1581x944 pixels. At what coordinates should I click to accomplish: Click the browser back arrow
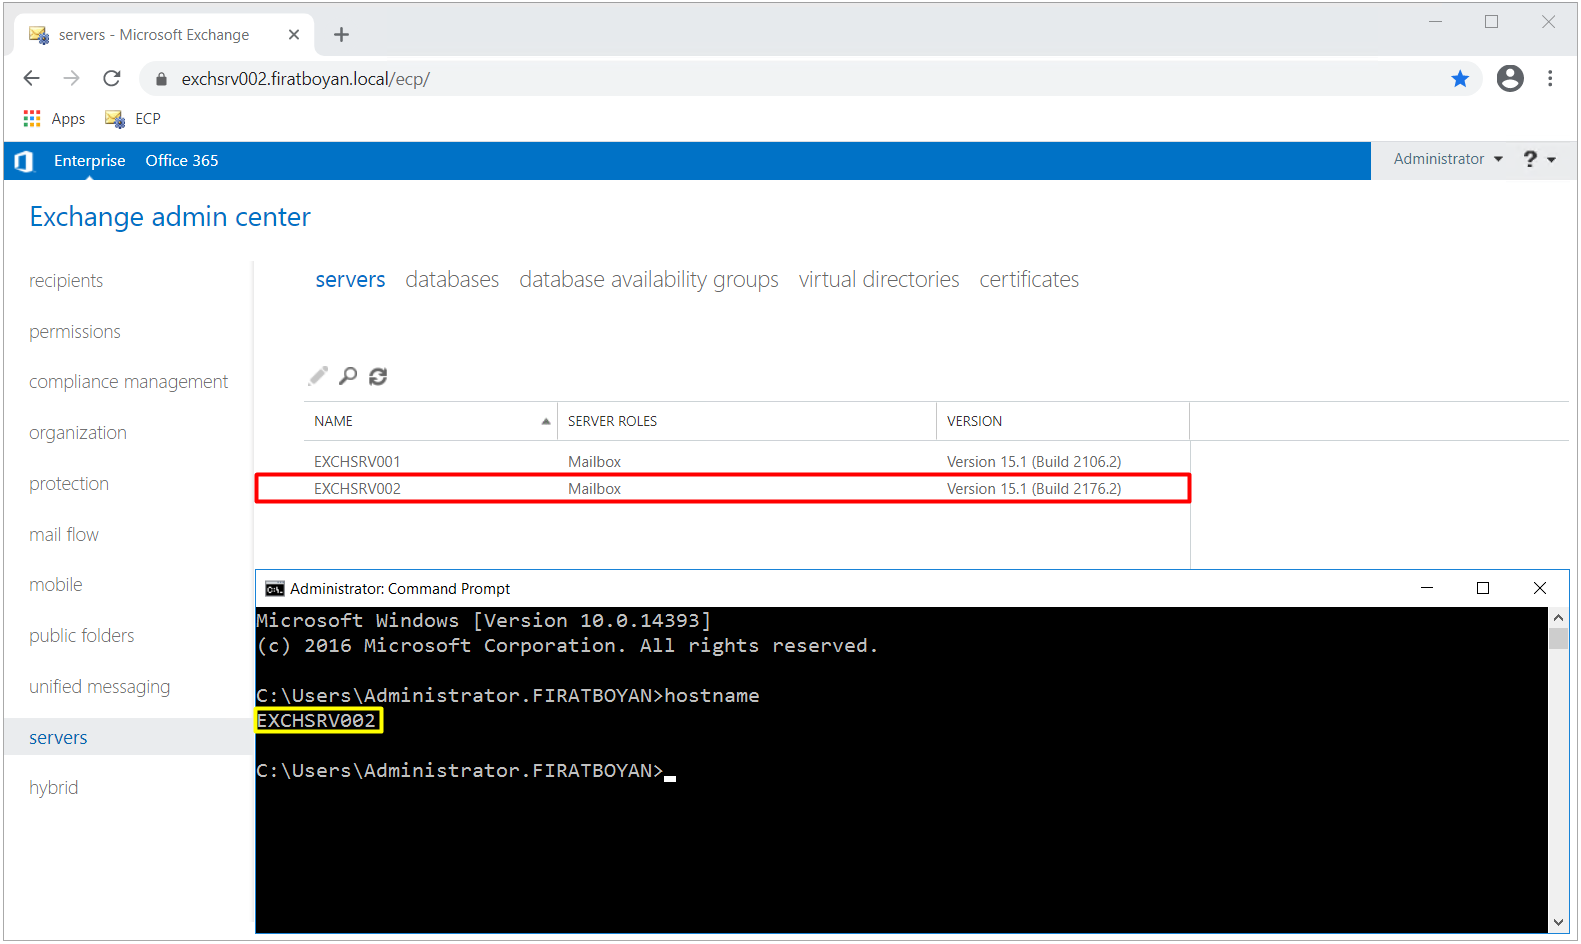[x=31, y=78]
